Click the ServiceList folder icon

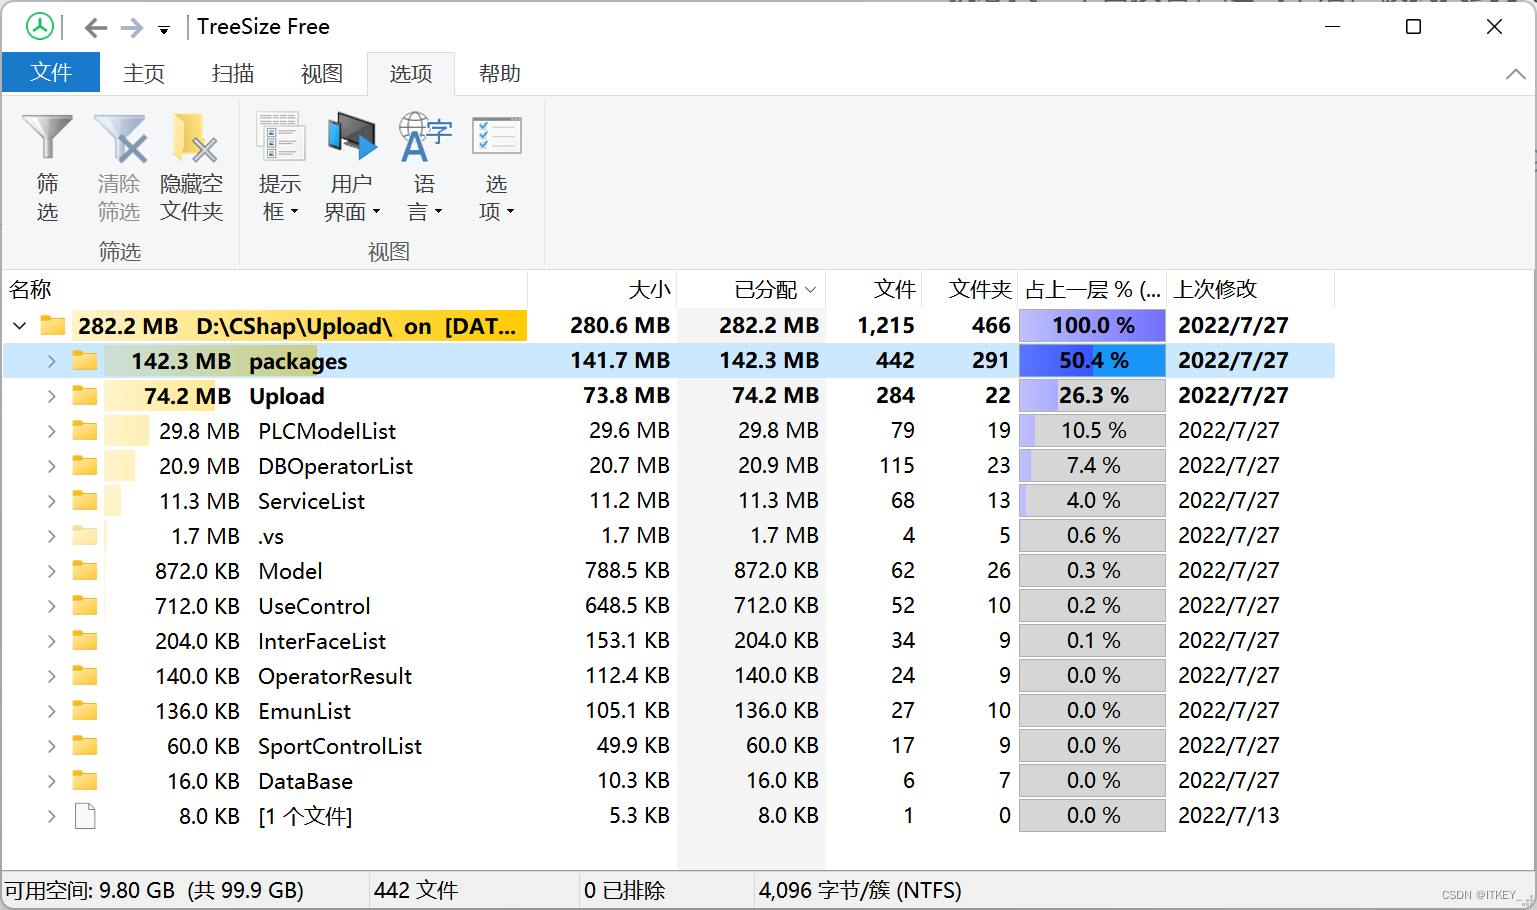click(x=85, y=501)
